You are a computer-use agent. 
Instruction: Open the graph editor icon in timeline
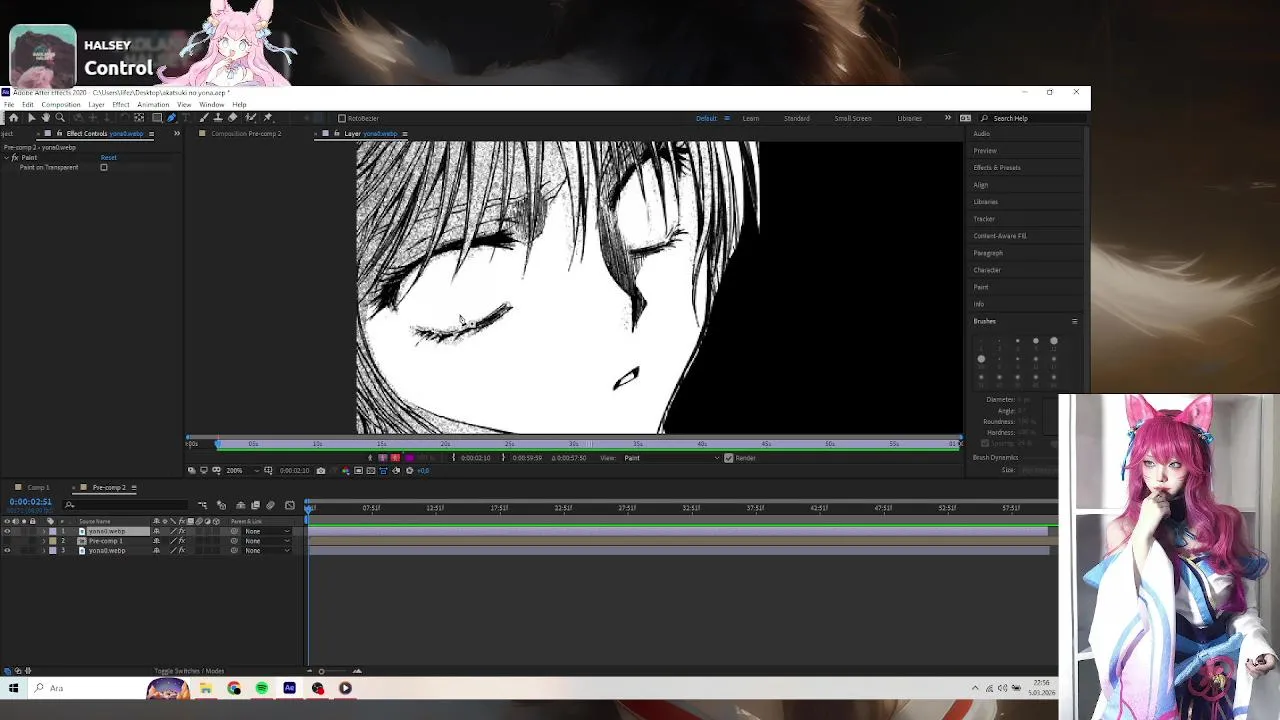pyautogui.click(x=289, y=505)
